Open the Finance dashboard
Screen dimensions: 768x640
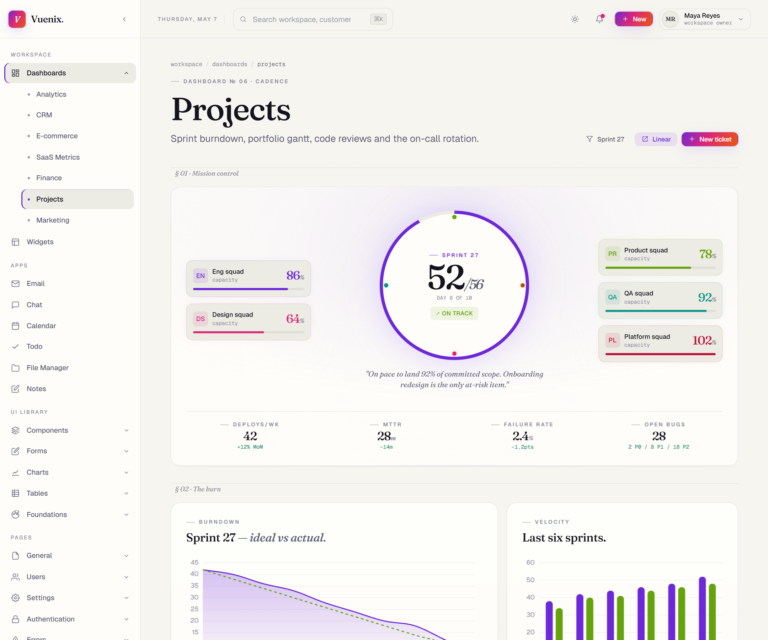[x=77, y=178]
